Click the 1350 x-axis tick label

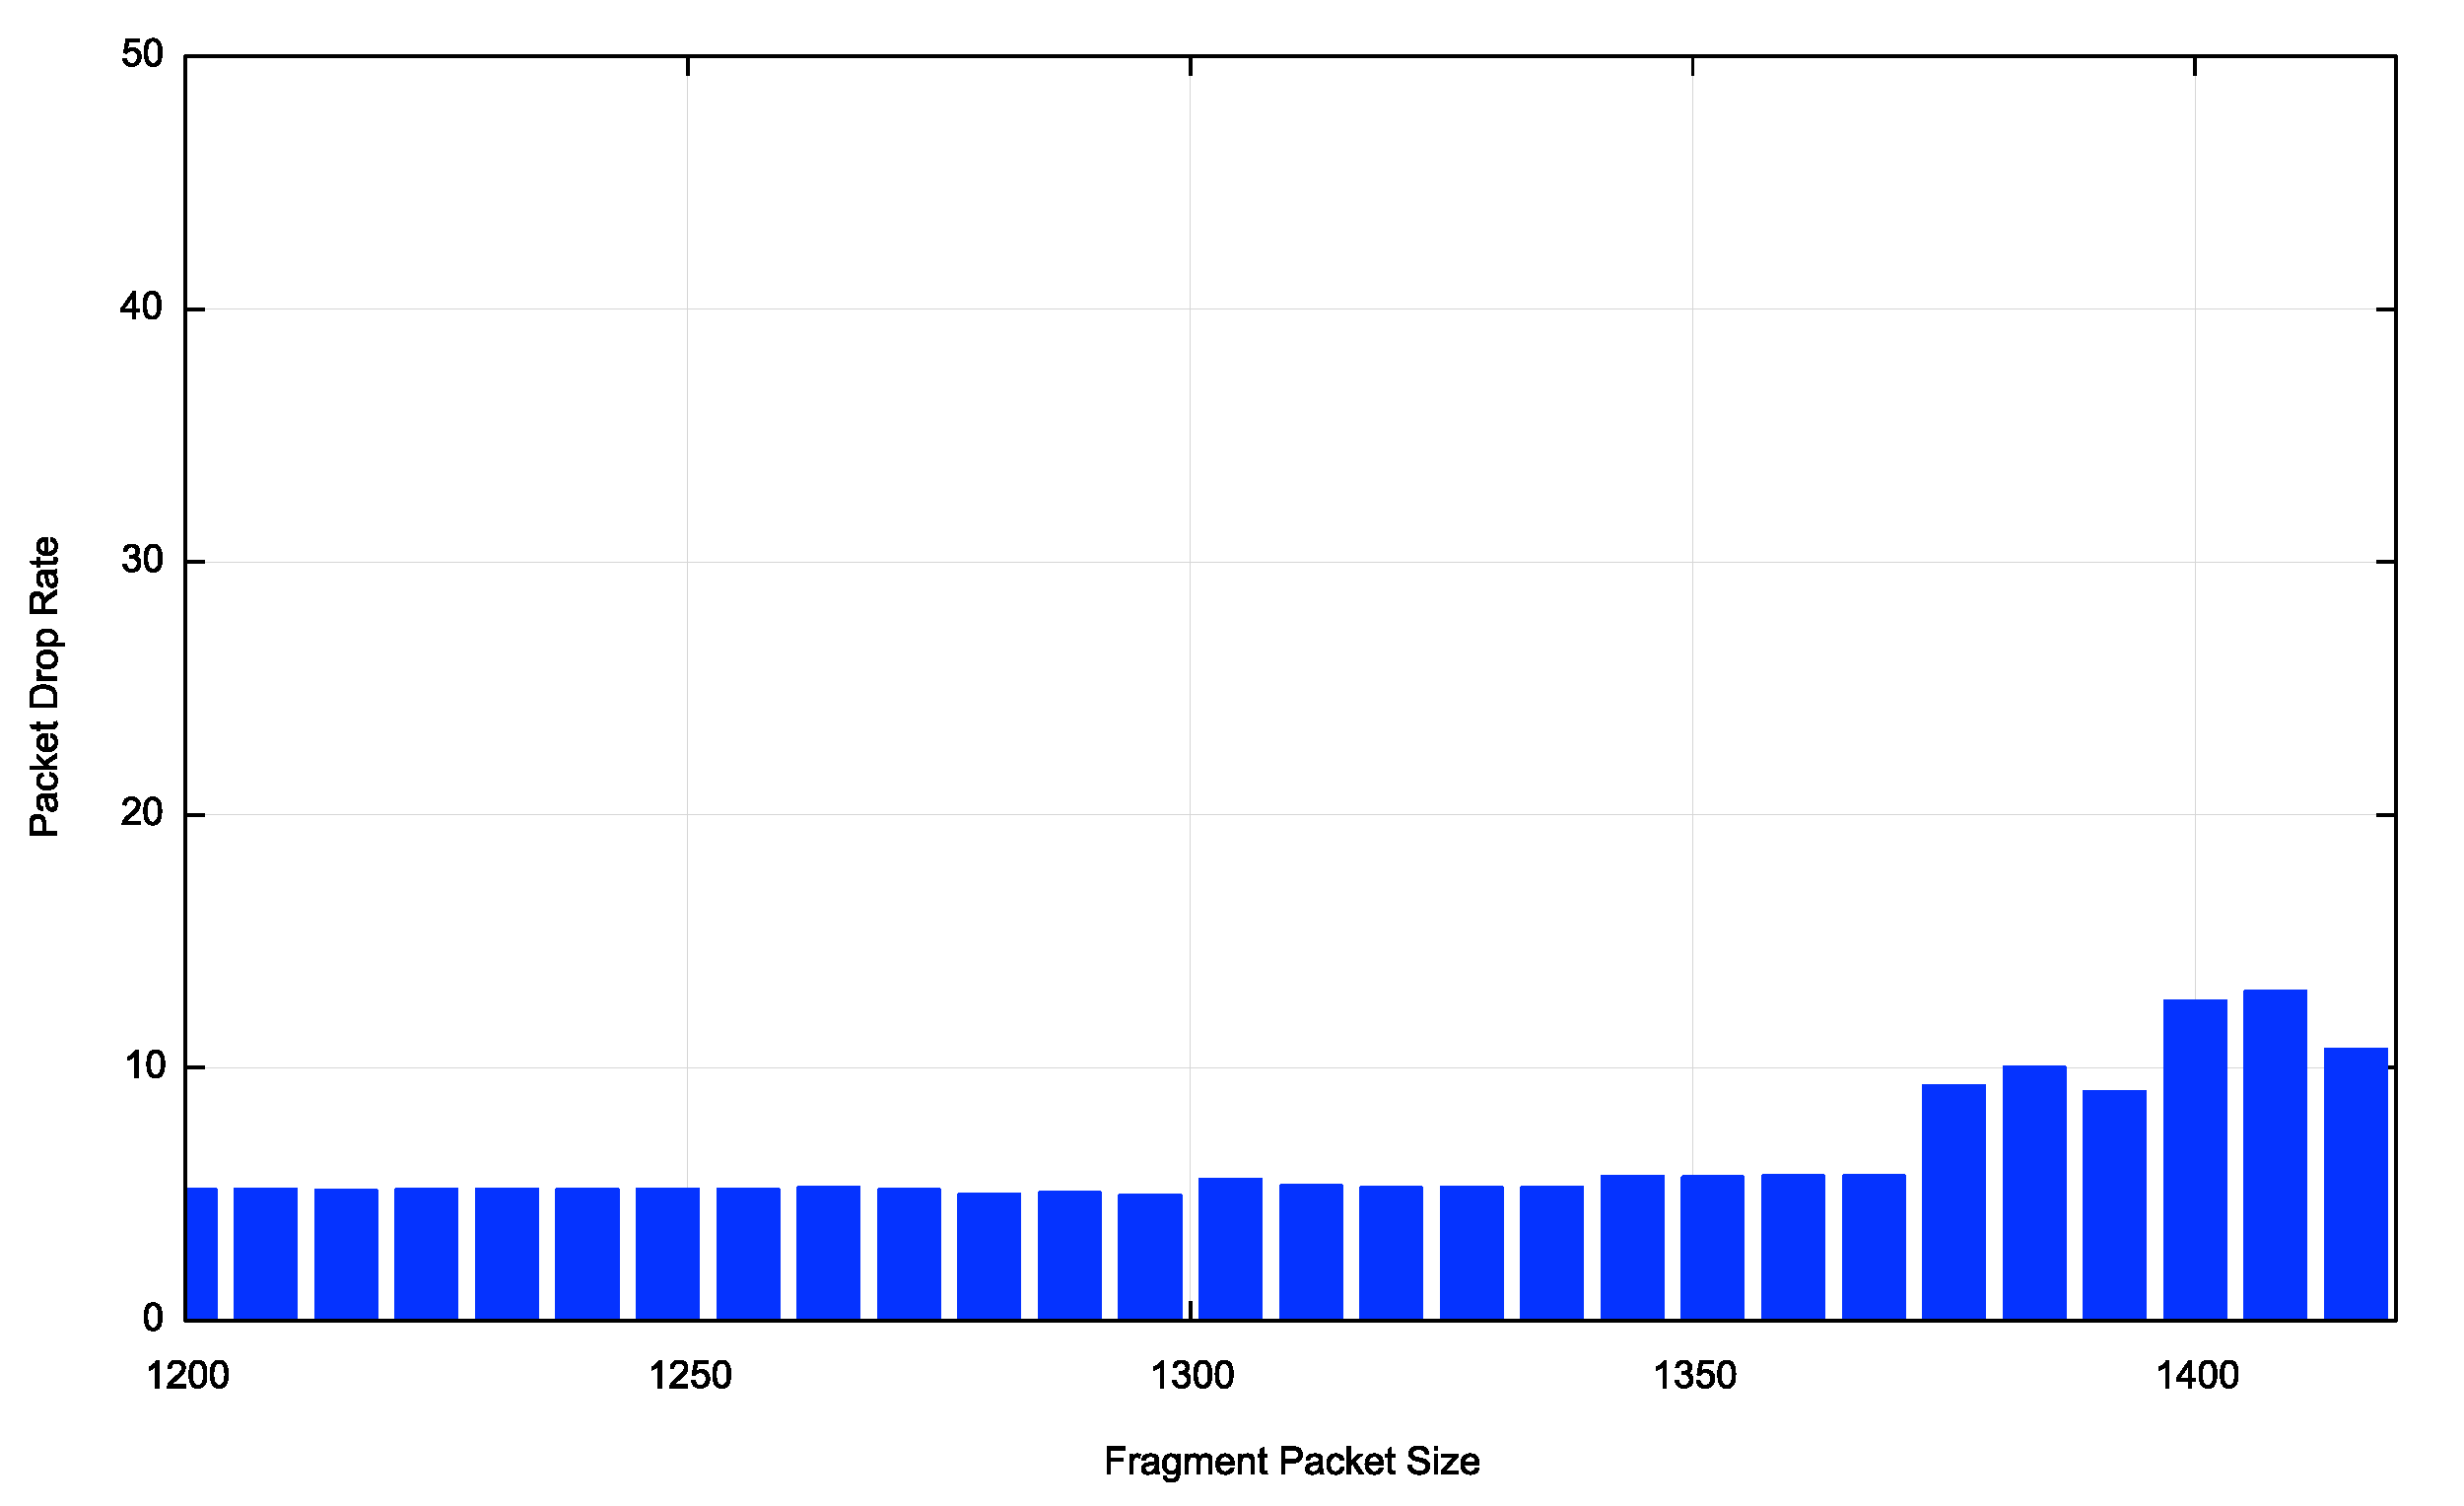coord(1695,1377)
